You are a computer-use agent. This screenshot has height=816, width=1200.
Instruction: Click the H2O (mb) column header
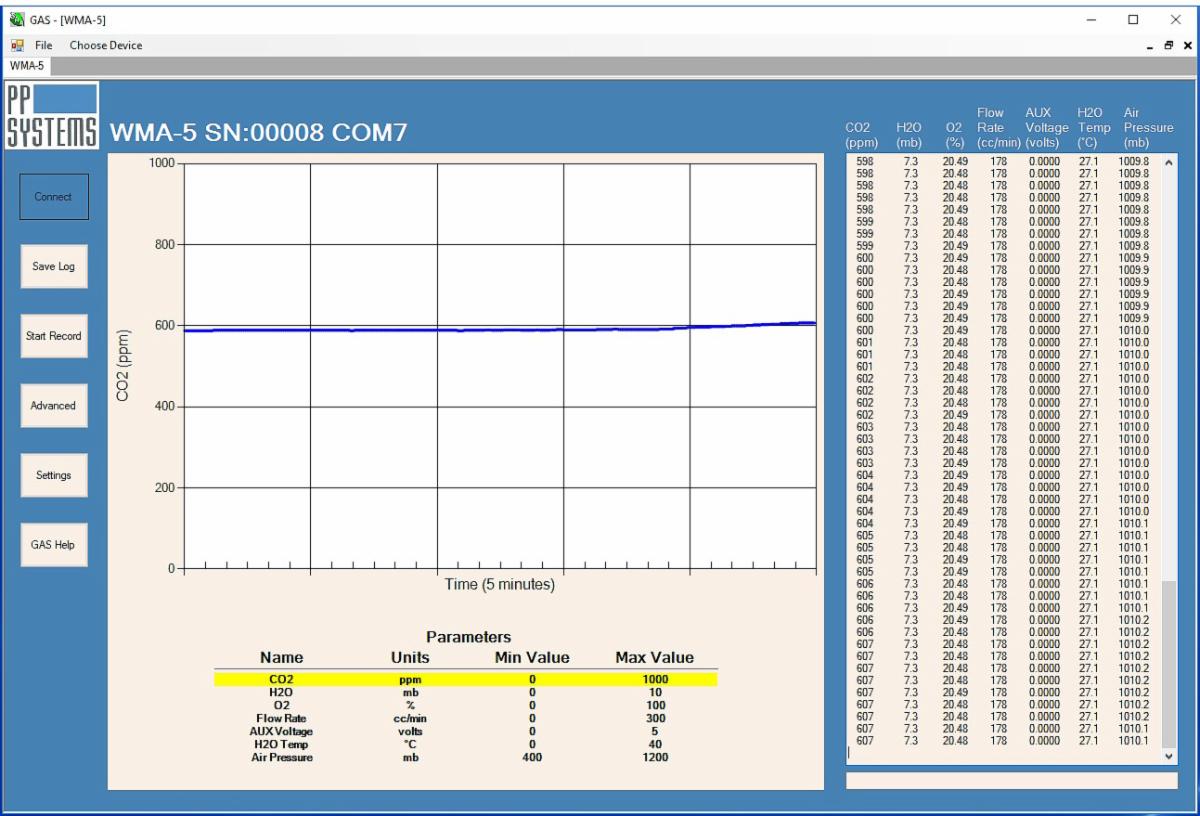click(909, 135)
